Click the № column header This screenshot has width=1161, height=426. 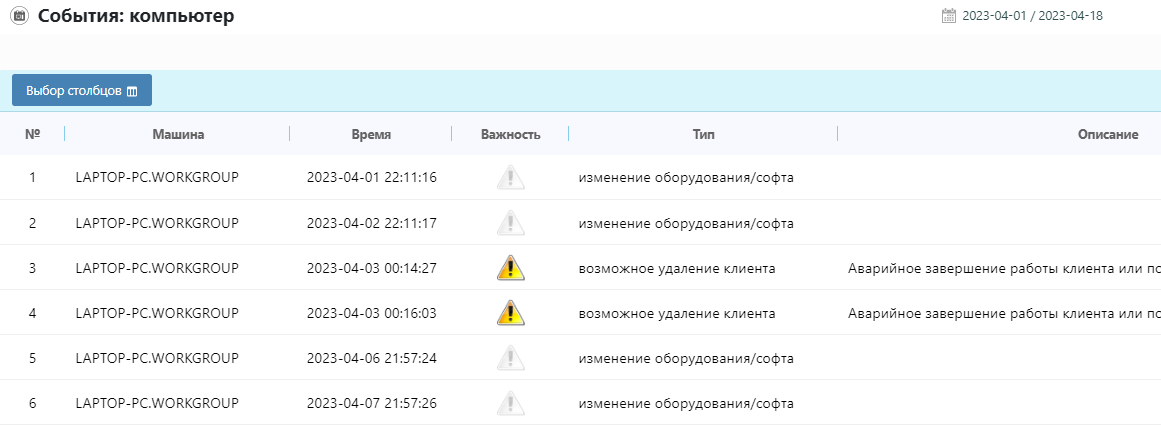click(32, 134)
